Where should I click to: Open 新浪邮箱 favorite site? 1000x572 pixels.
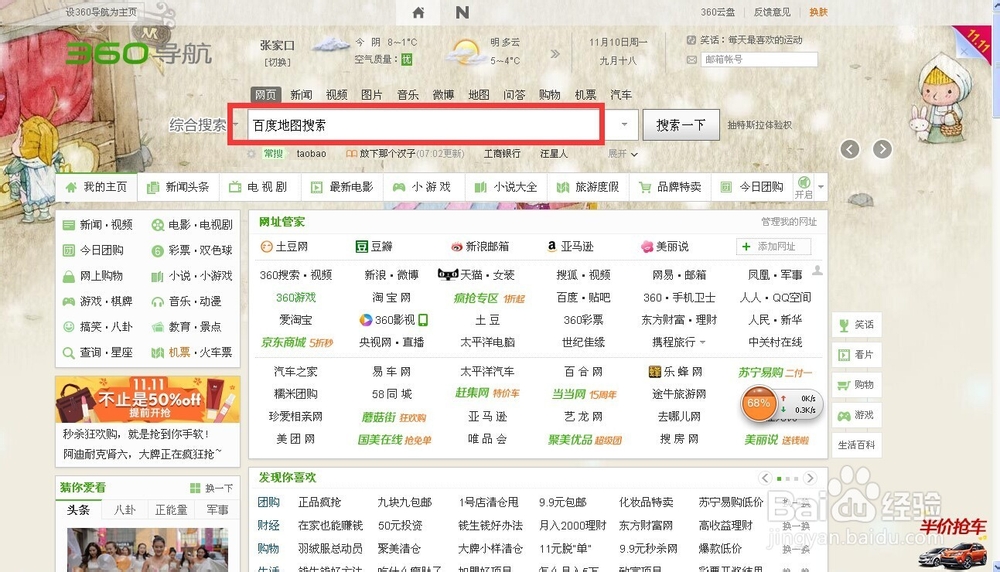[480, 246]
